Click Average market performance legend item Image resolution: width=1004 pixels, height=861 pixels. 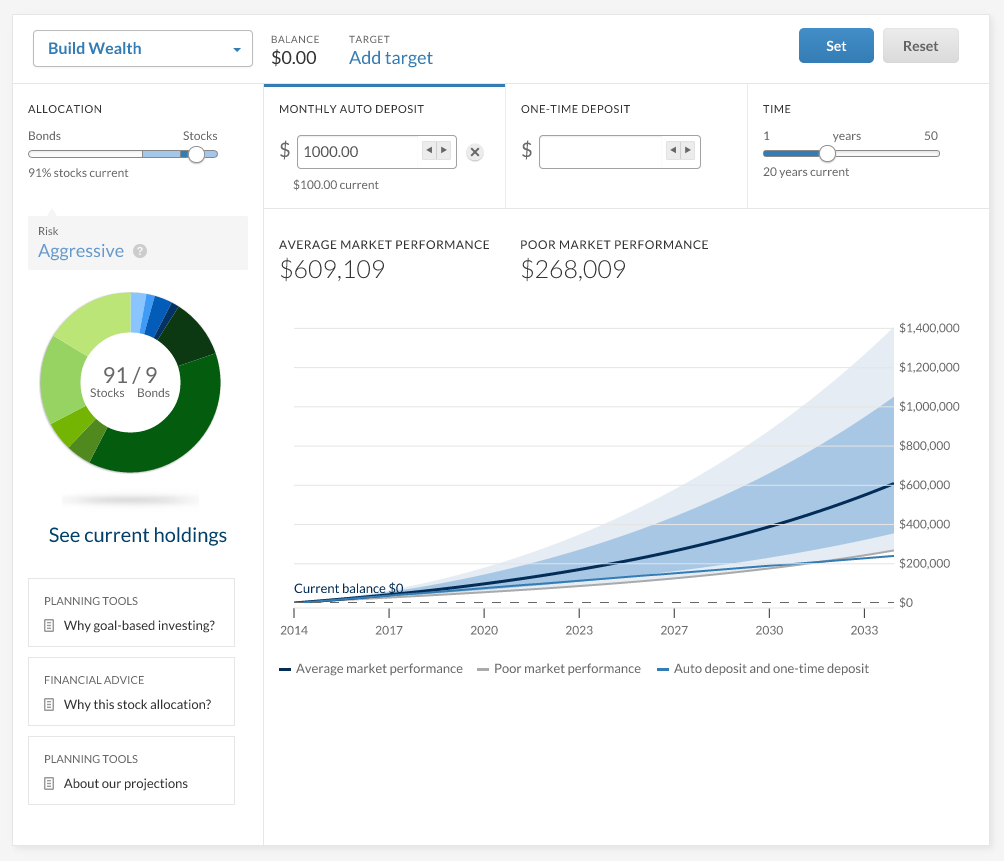371,669
